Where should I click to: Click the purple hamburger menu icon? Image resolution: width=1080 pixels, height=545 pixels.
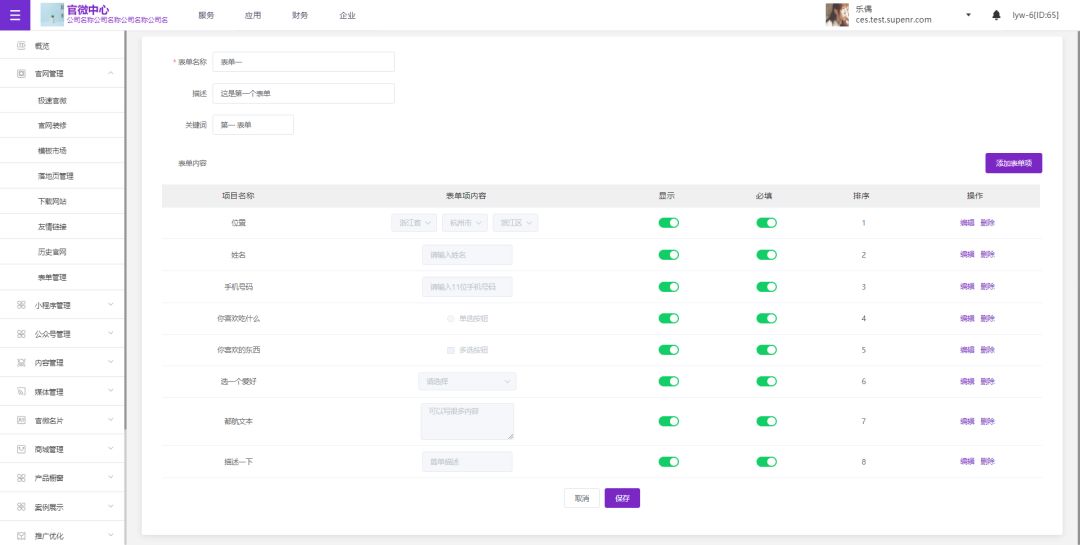(x=14, y=15)
